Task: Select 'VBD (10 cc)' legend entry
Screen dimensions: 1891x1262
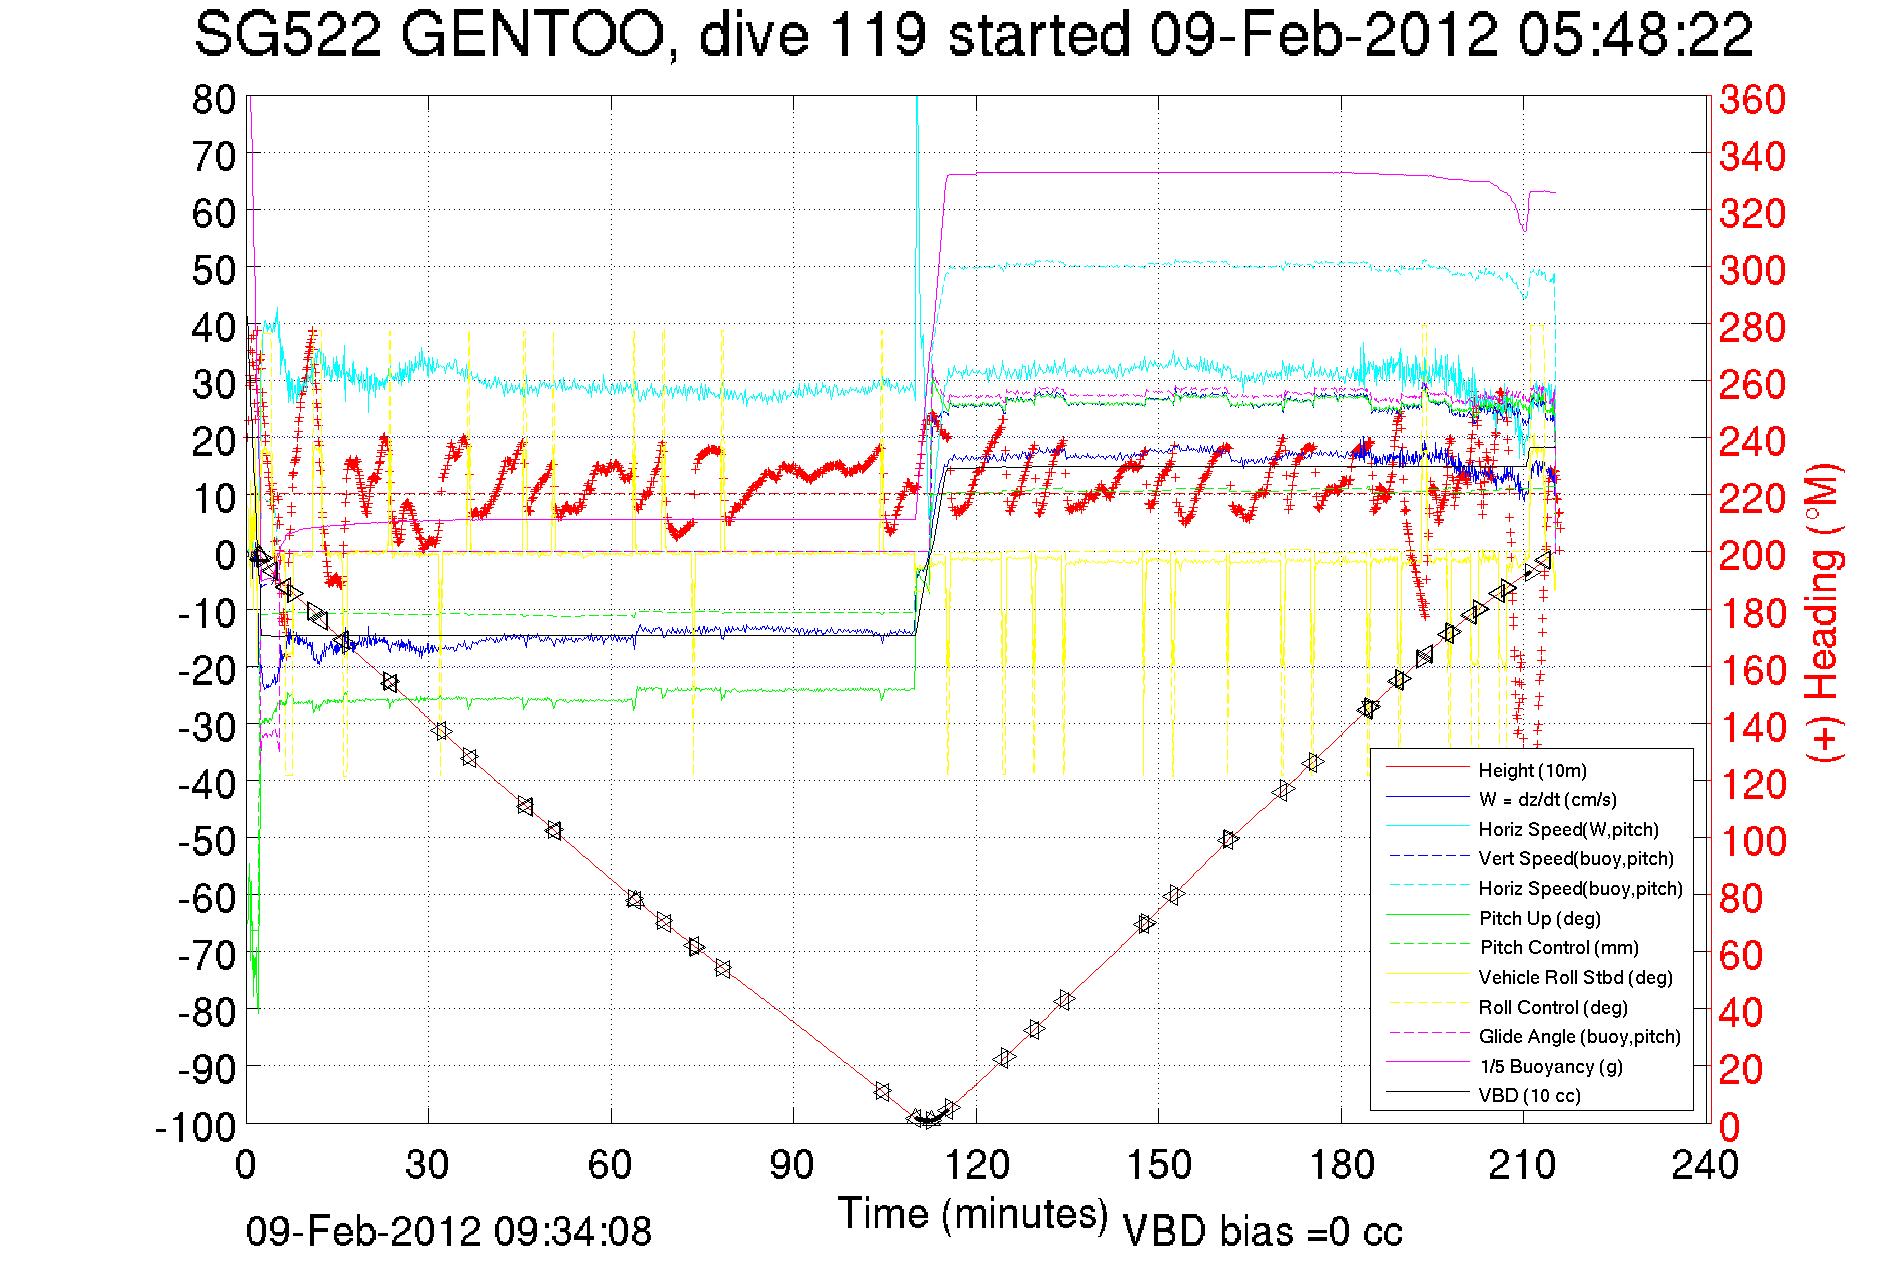Action: click(1529, 1095)
